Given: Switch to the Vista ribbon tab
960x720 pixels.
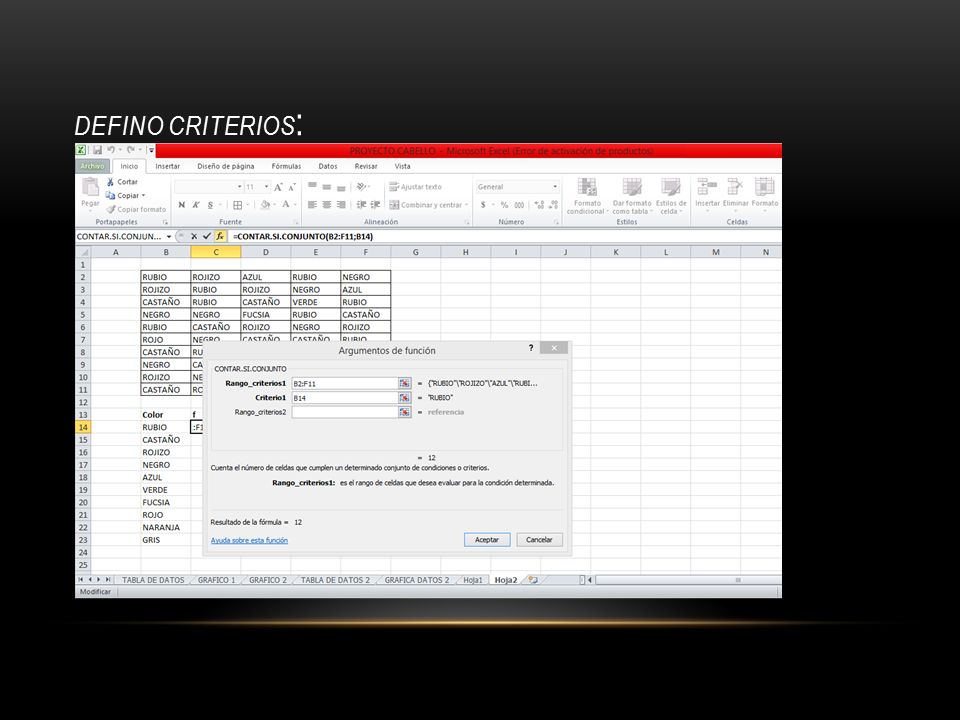Looking at the screenshot, I should [x=402, y=166].
